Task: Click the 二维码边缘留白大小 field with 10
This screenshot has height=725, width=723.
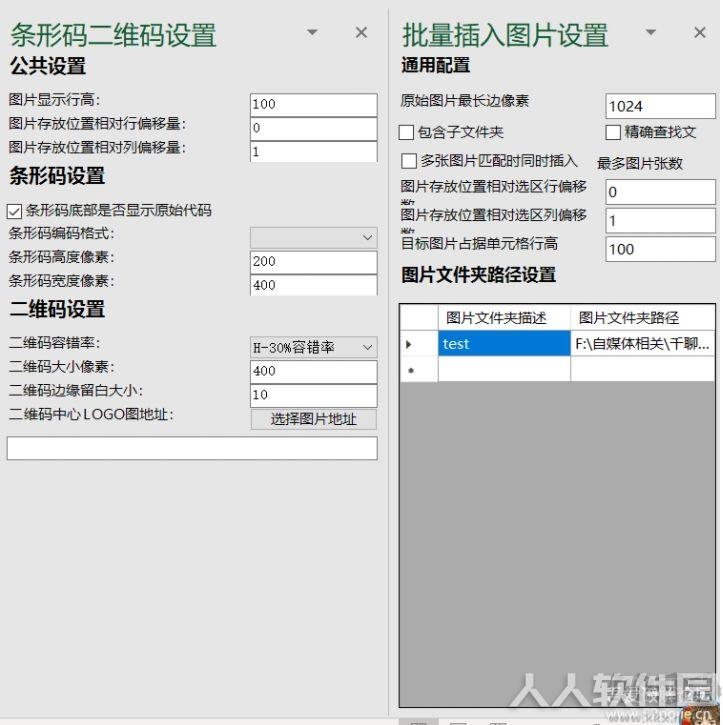Action: point(313,395)
